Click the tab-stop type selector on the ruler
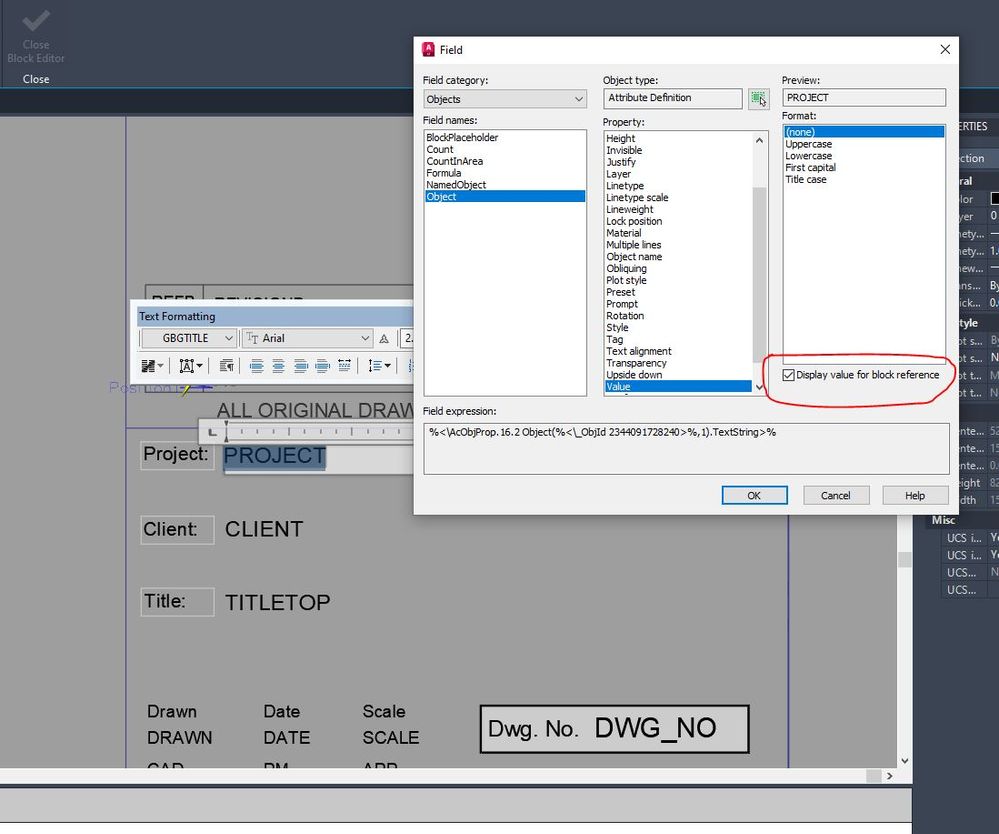 click(x=213, y=433)
